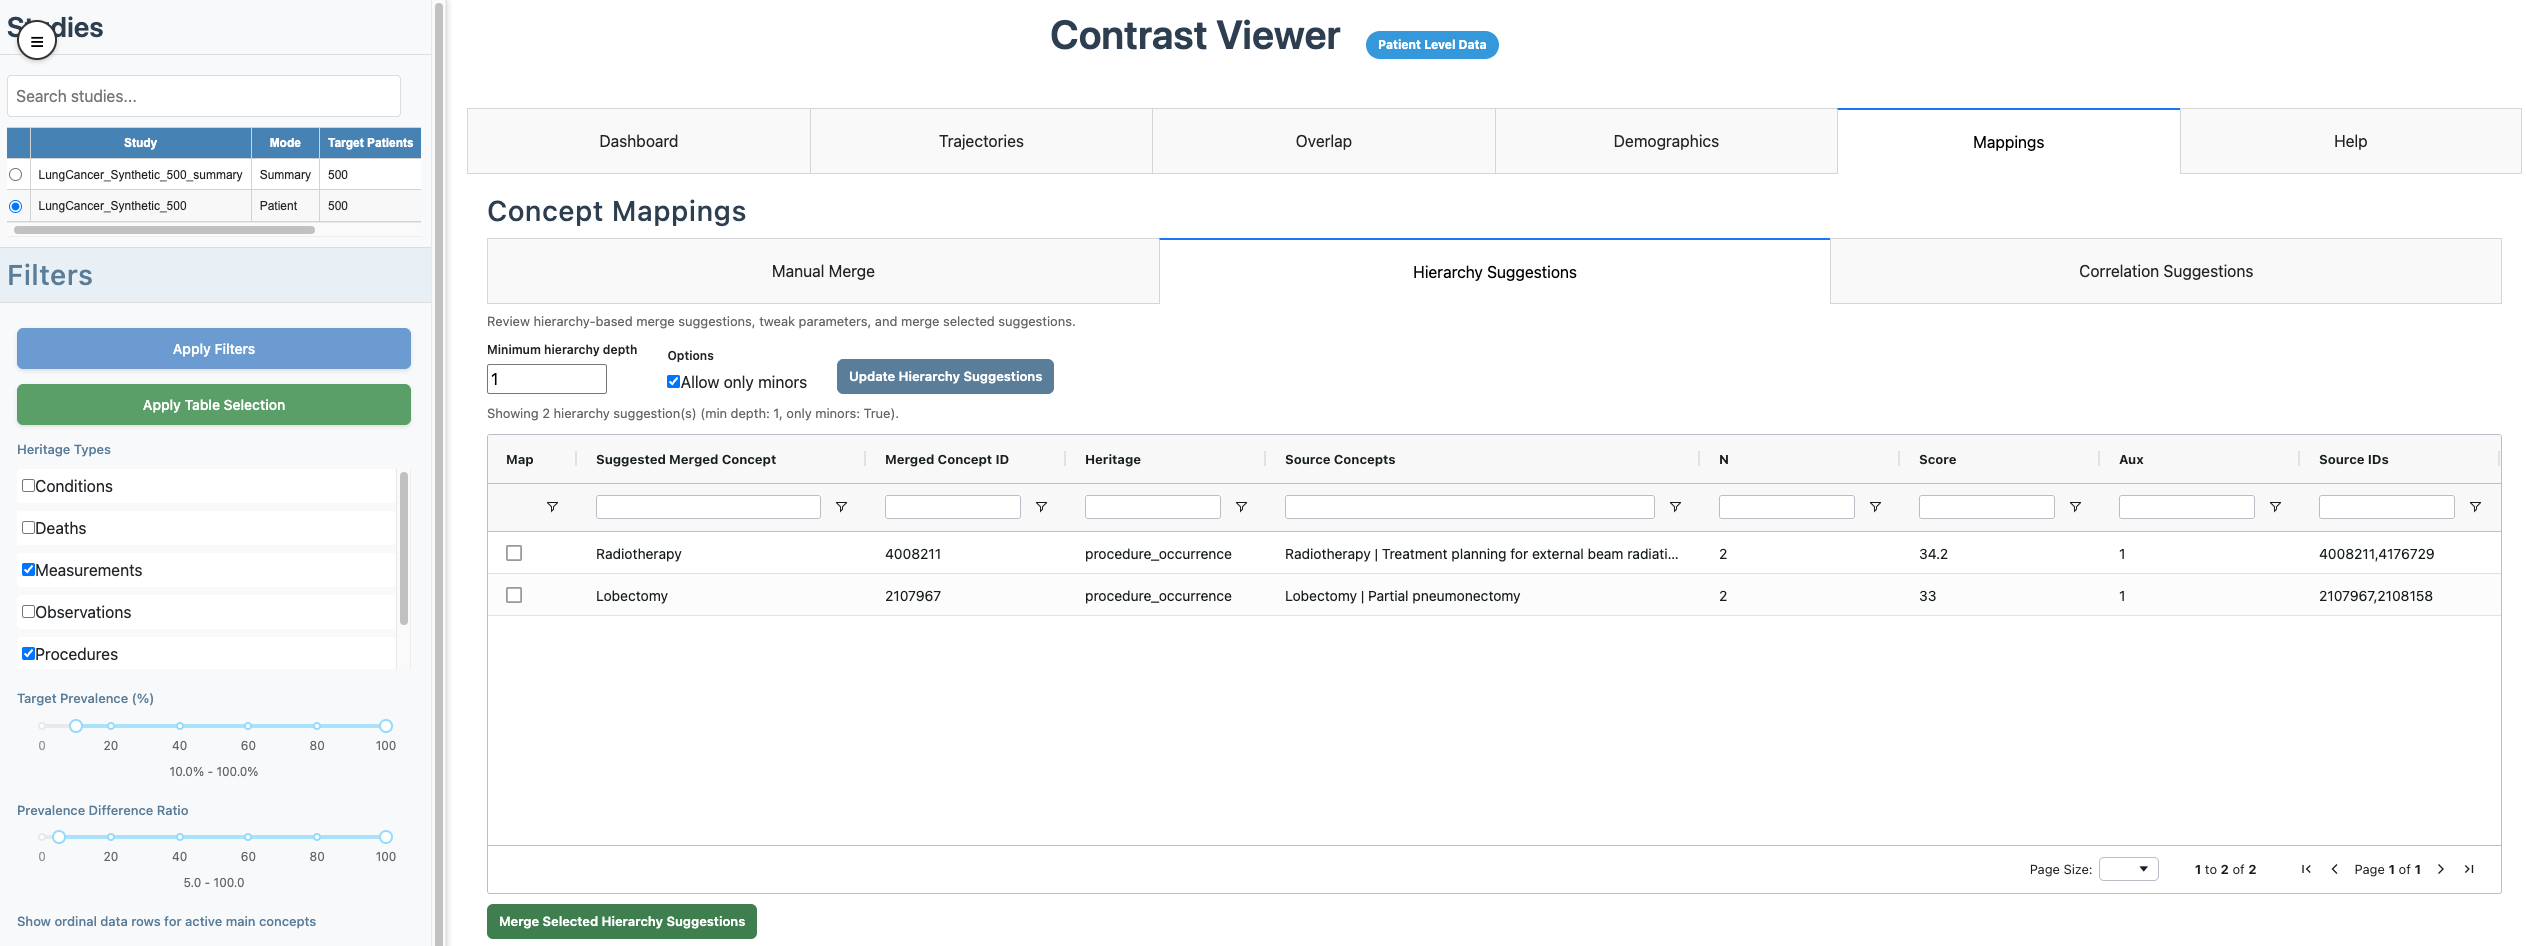Go to last page using pagination icon

click(2469, 869)
